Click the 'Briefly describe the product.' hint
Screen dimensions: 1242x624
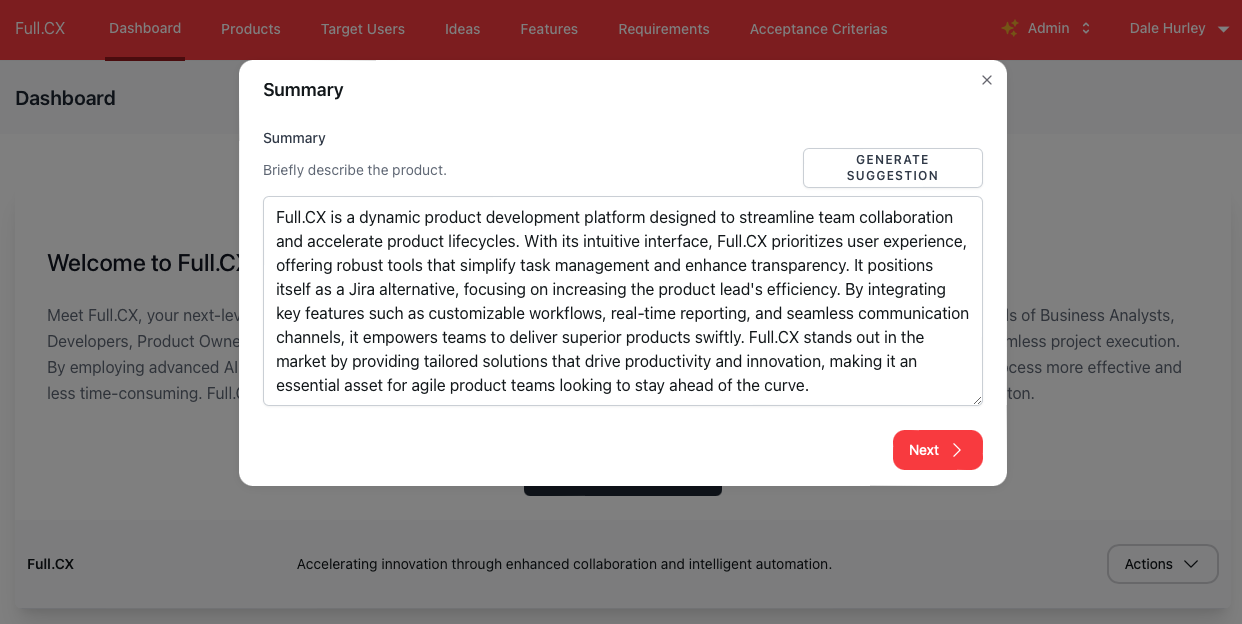pyautogui.click(x=355, y=170)
